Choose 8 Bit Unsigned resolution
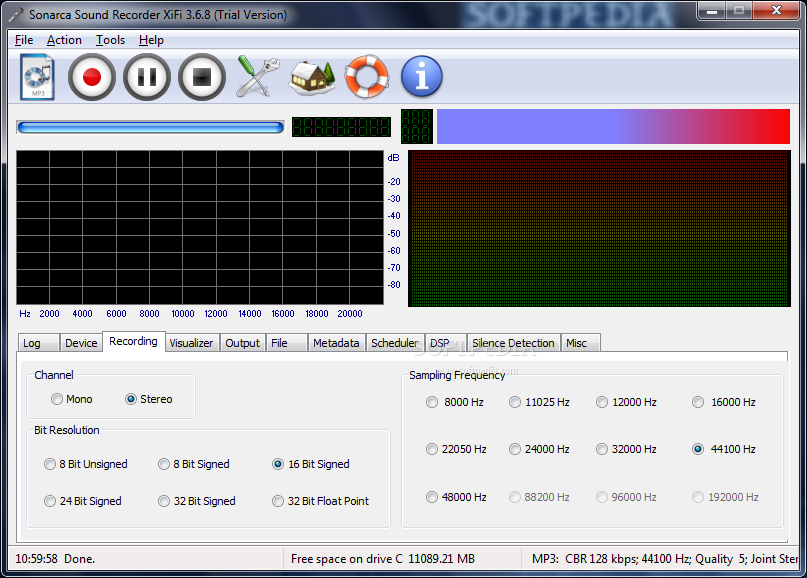Viewport: 807px width, 578px height. coord(85,464)
